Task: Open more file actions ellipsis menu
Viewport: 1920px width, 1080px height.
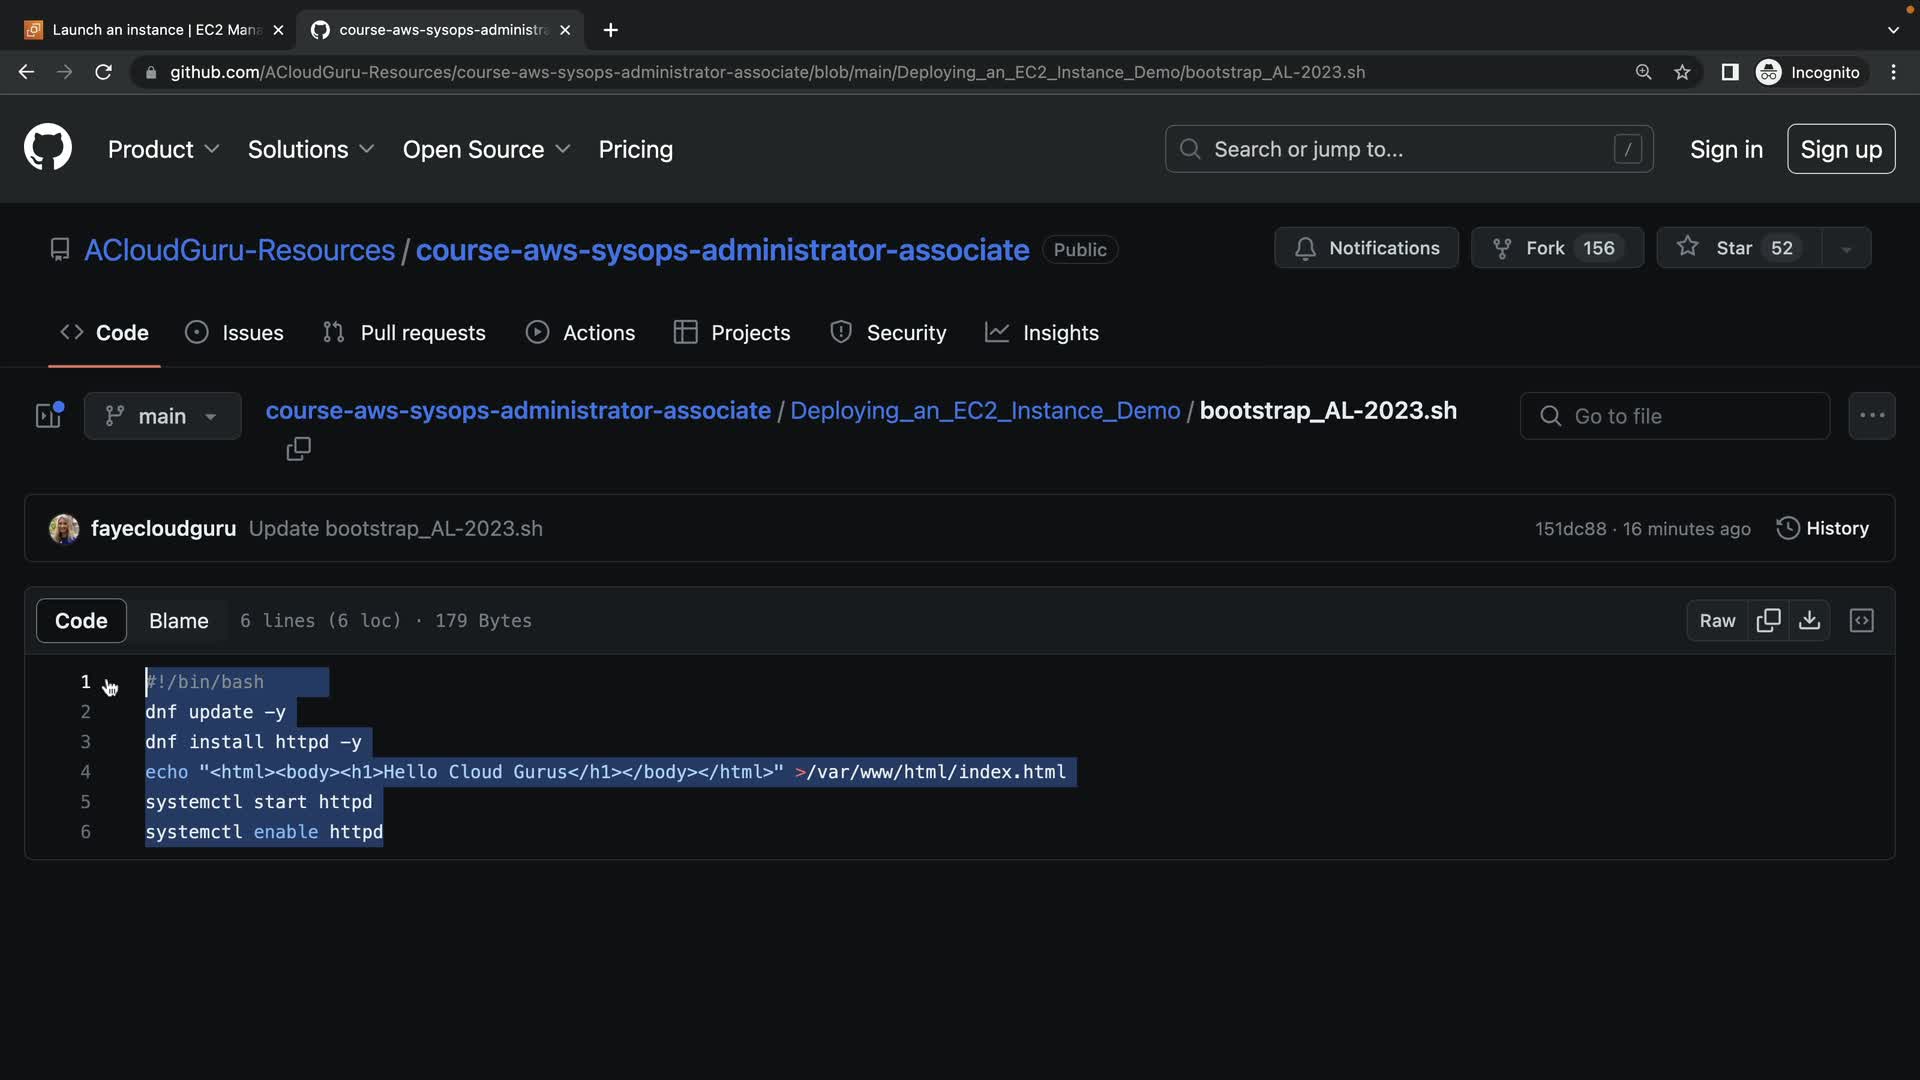Action: click(1871, 415)
